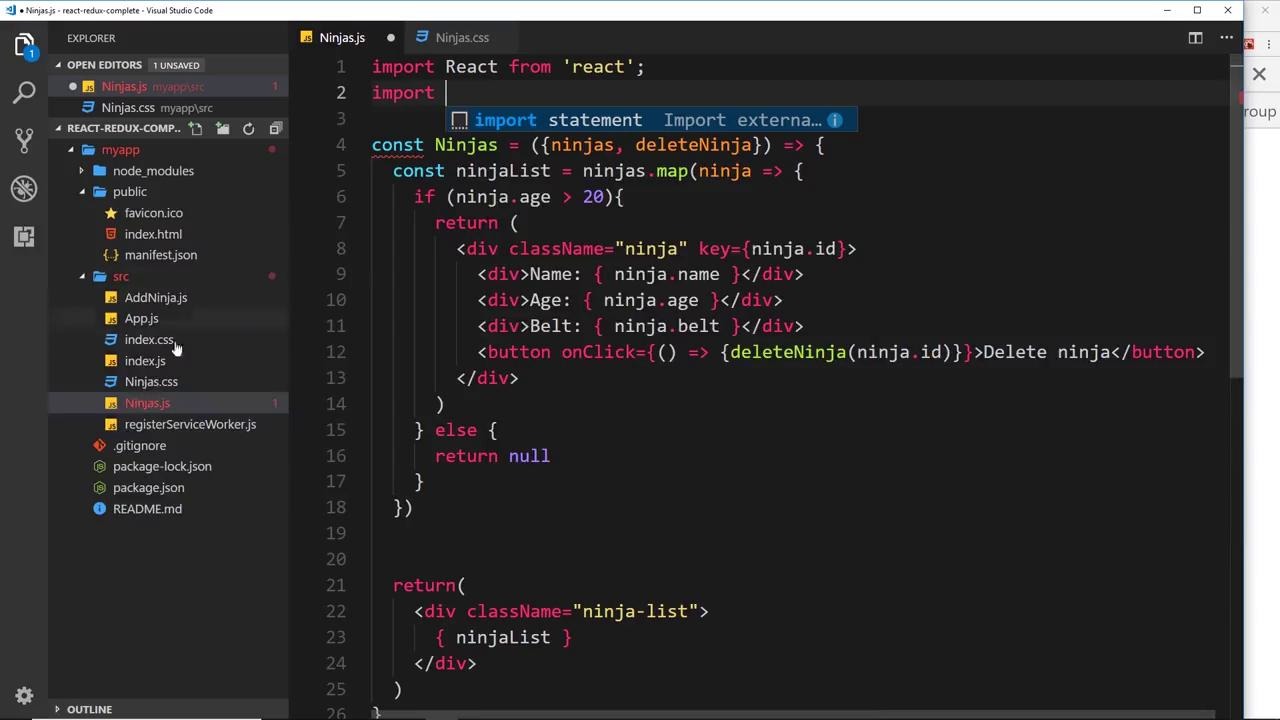Open the editor More Actions menu
The width and height of the screenshot is (1280, 720).
1226,38
